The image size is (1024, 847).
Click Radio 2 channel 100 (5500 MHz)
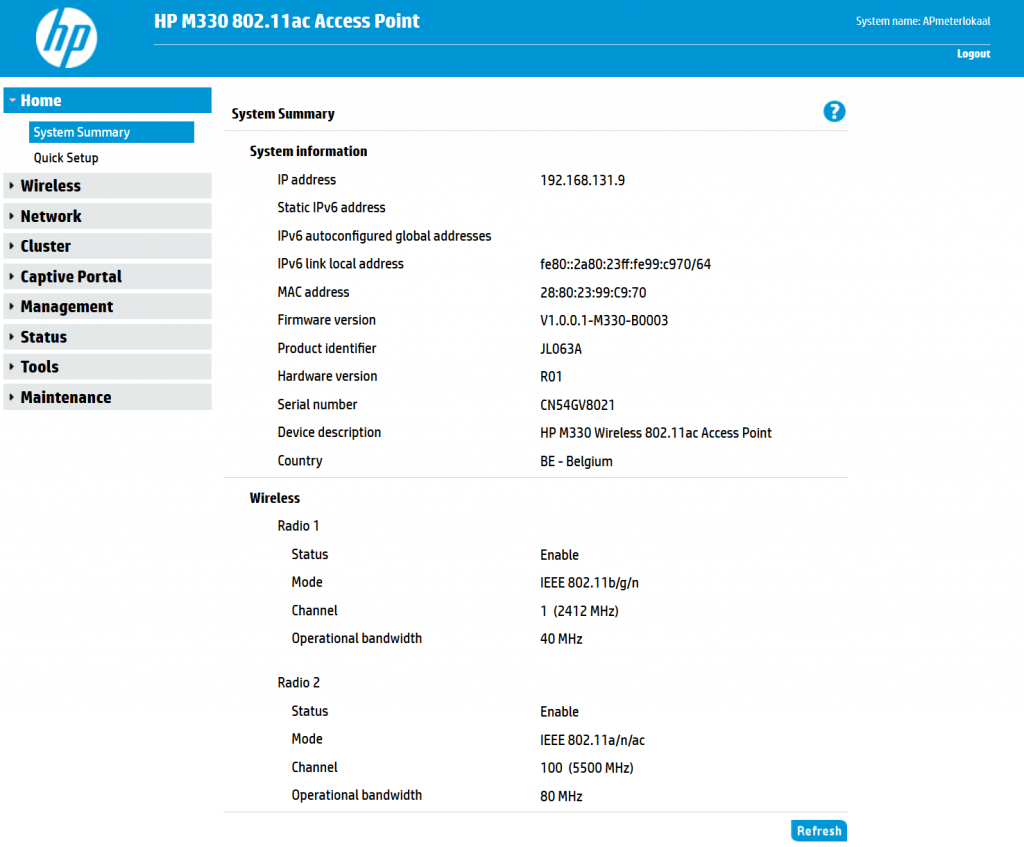tap(586, 768)
